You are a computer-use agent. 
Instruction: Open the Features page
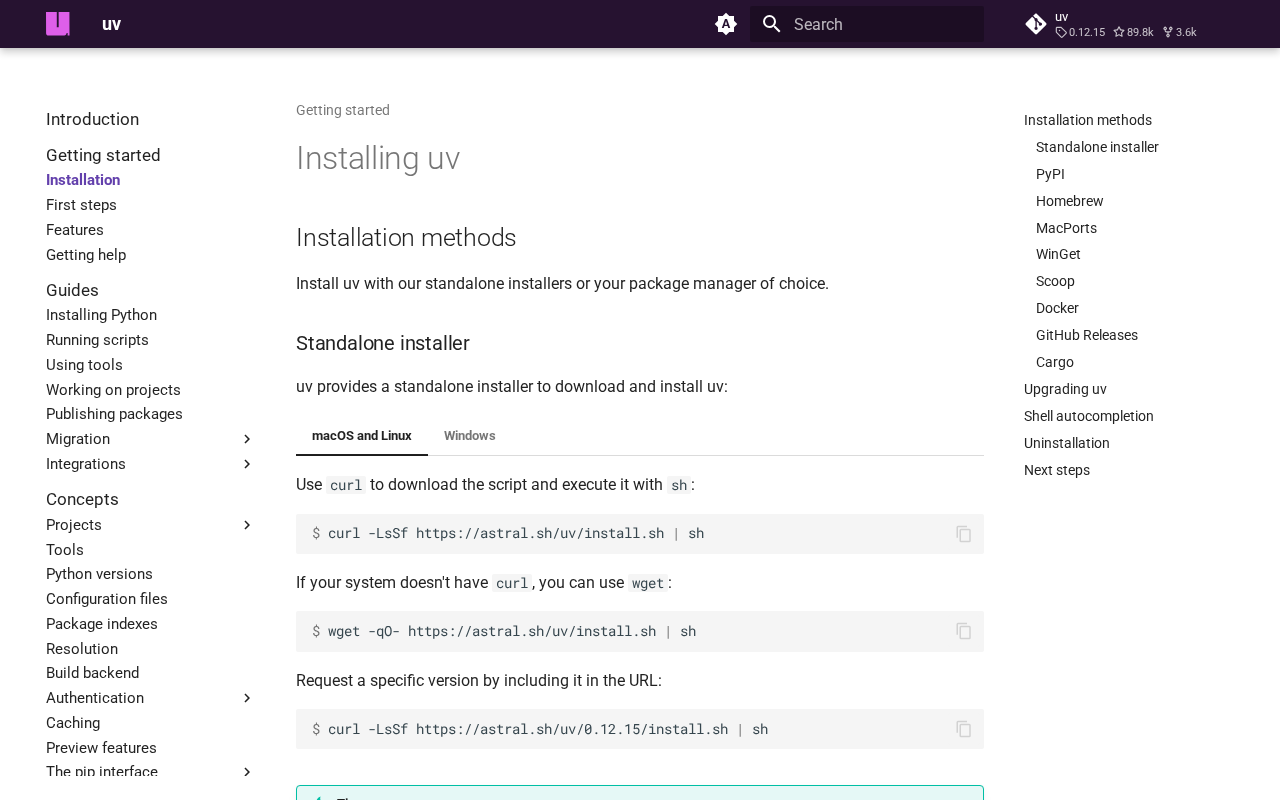75,230
